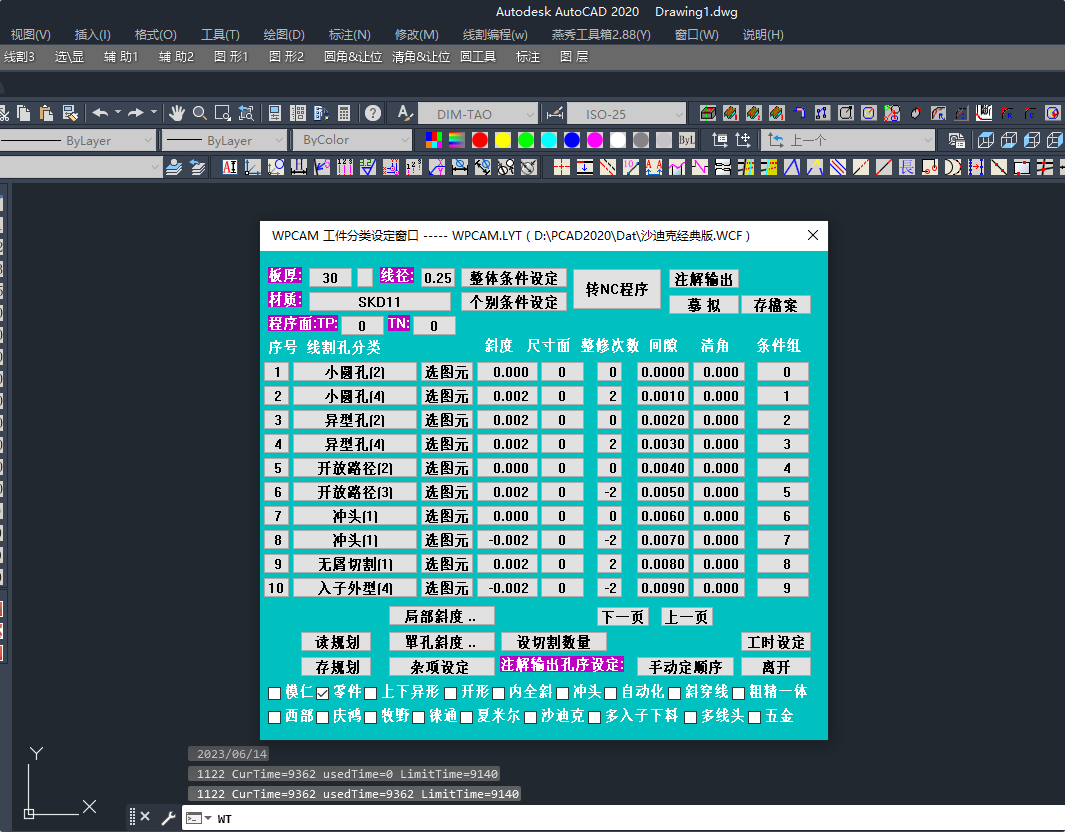
Task: Open the 标注(N) menu
Action: point(350,35)
